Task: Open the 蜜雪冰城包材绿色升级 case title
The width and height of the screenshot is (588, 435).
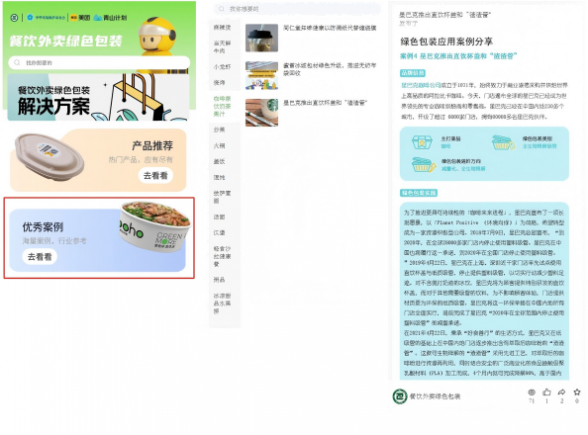Action: [x=329, y=69]
